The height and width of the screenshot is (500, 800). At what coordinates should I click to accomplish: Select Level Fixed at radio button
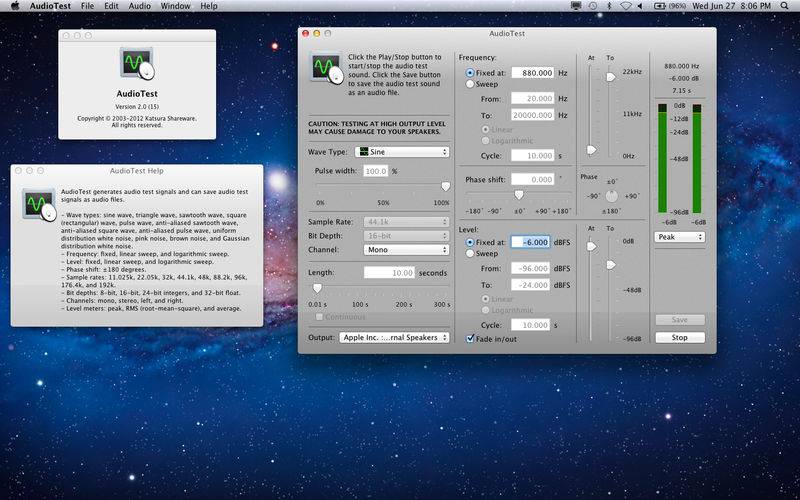(x=470, y=242)
